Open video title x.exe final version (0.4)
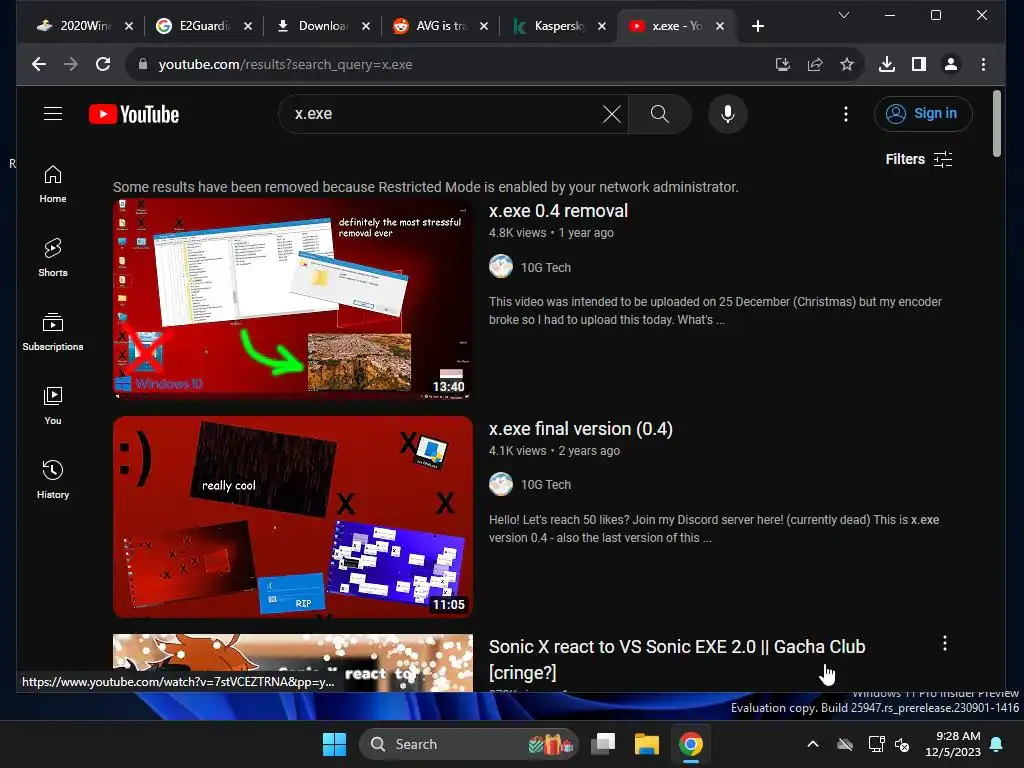Screen dimensions: 1024x768 (x=581, y=429)
